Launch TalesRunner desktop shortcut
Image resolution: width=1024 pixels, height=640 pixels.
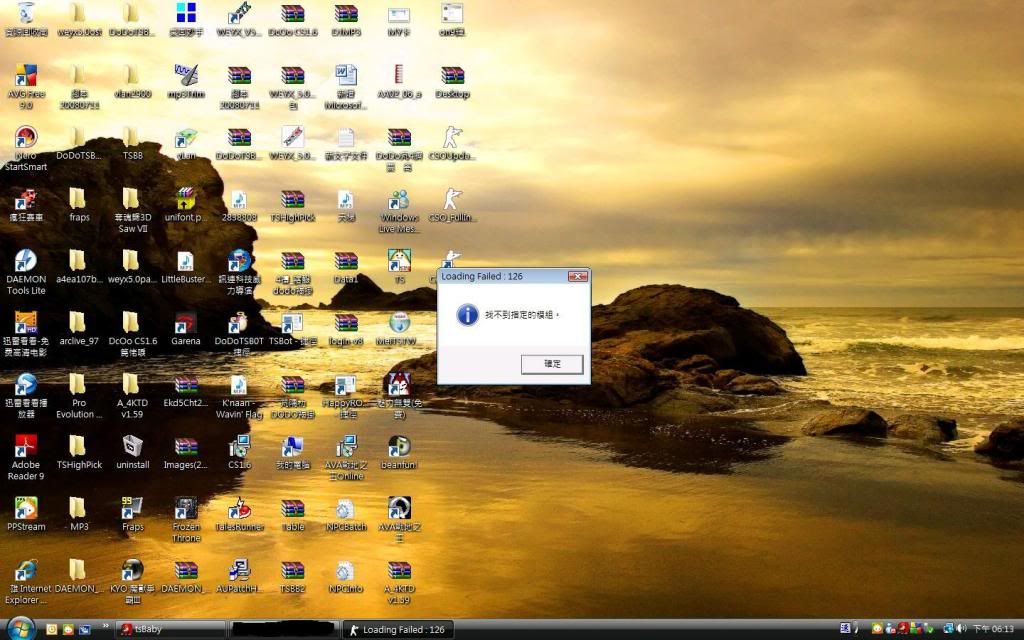coord(239,508)
